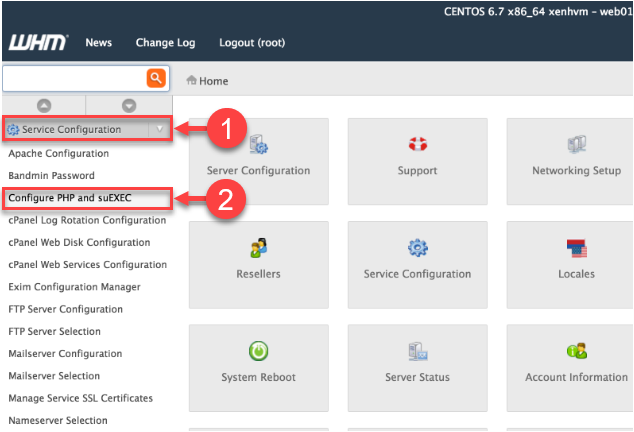This screenshot has width=634, height=432.
Task: Click the System Reboot power icon
Action: 258,351
